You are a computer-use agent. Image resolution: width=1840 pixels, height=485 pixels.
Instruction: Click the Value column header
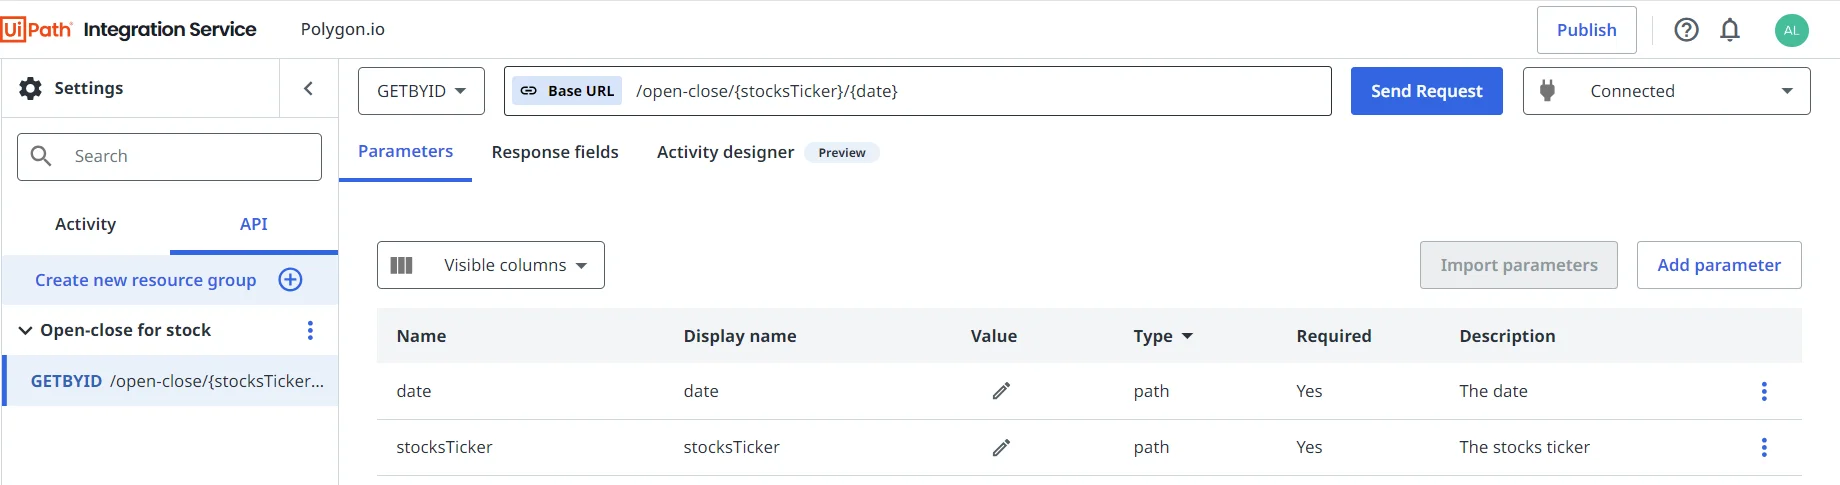(x=993, y=336)
